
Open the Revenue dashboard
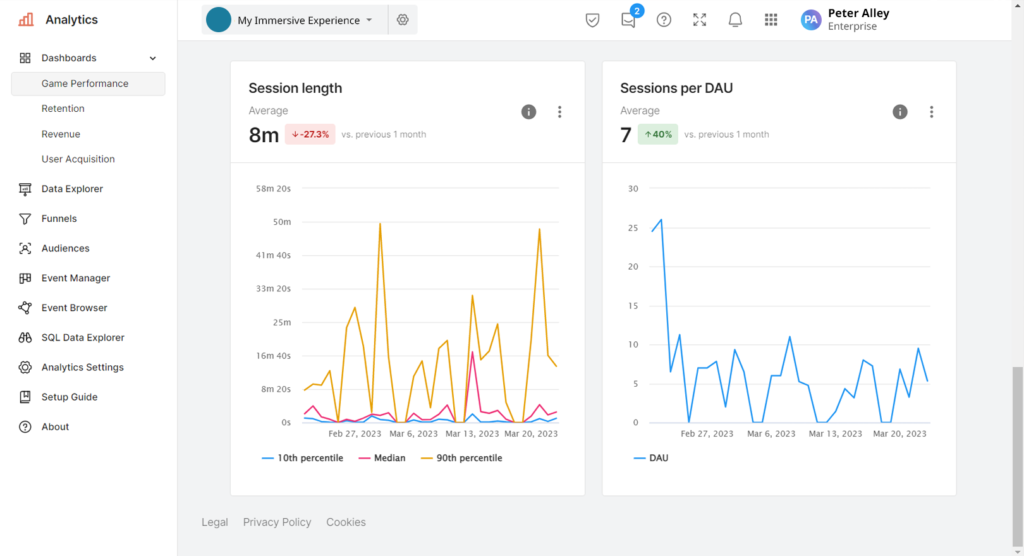click(x=61, y=134)
